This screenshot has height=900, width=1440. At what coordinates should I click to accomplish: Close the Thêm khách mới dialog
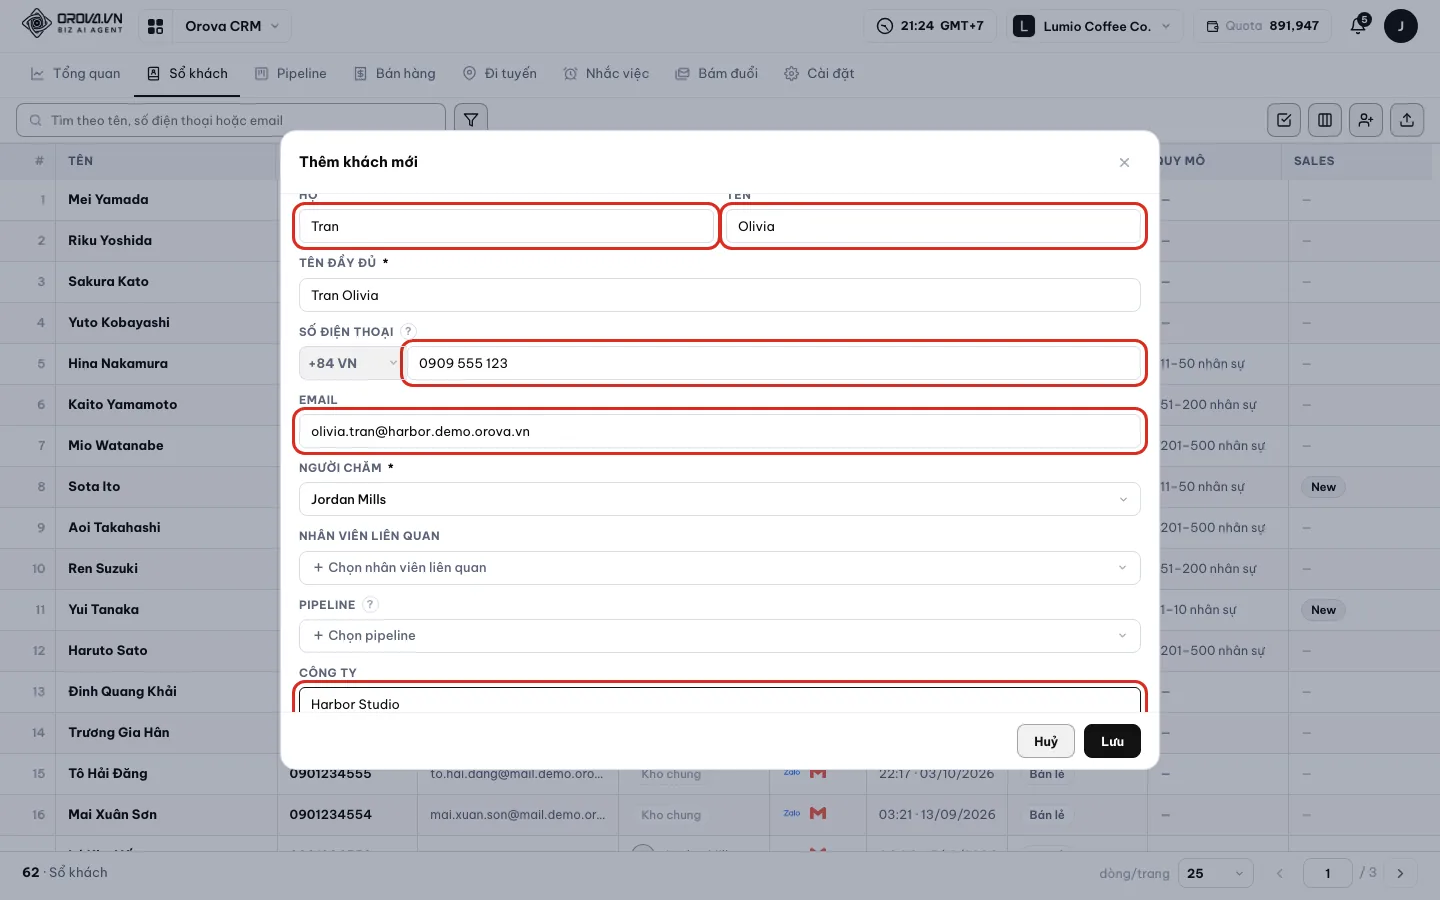pyautogui.click(x=1124, y=162)
